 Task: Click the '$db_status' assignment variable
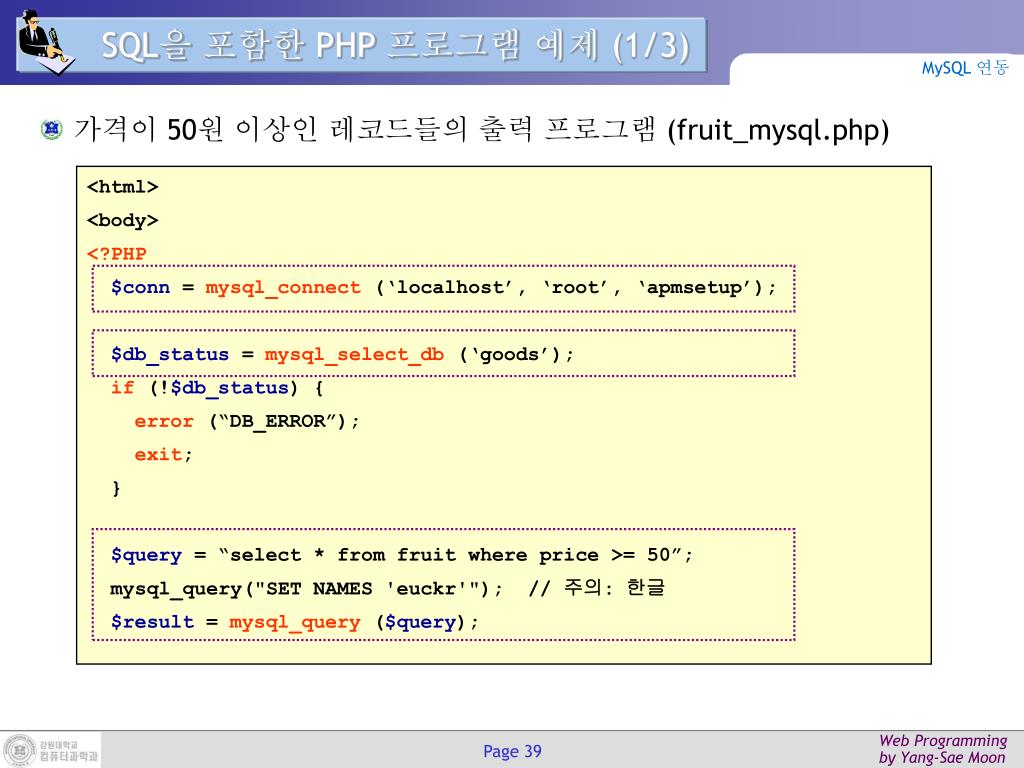170,355
